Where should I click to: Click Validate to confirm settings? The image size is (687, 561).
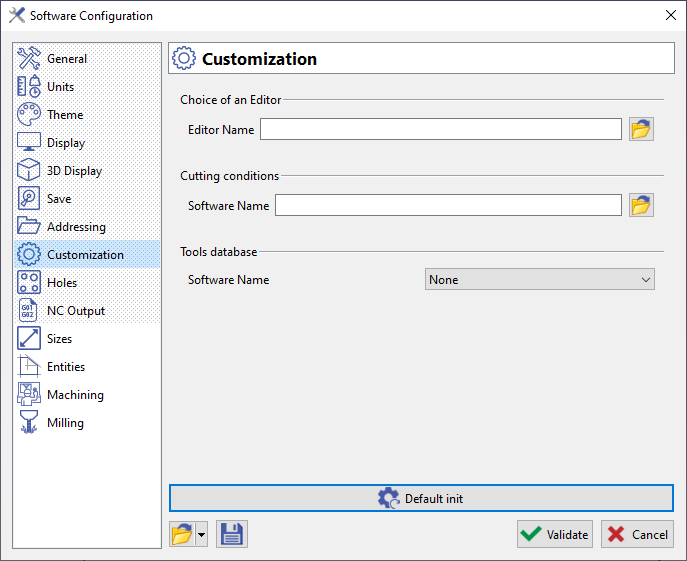pos(555,534)
